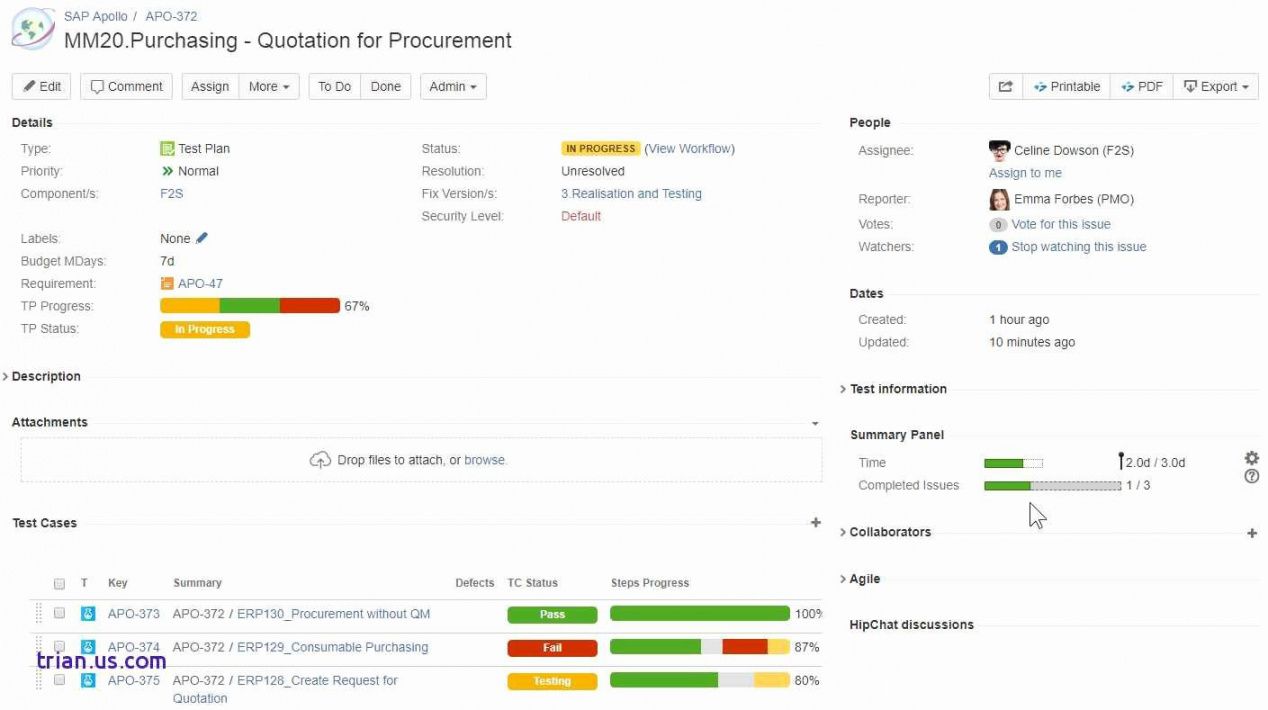Click the Steps Progress bar for APO-373
Image resolution: width=1268 pixels, height=710 pixels.
pos(700,614)
